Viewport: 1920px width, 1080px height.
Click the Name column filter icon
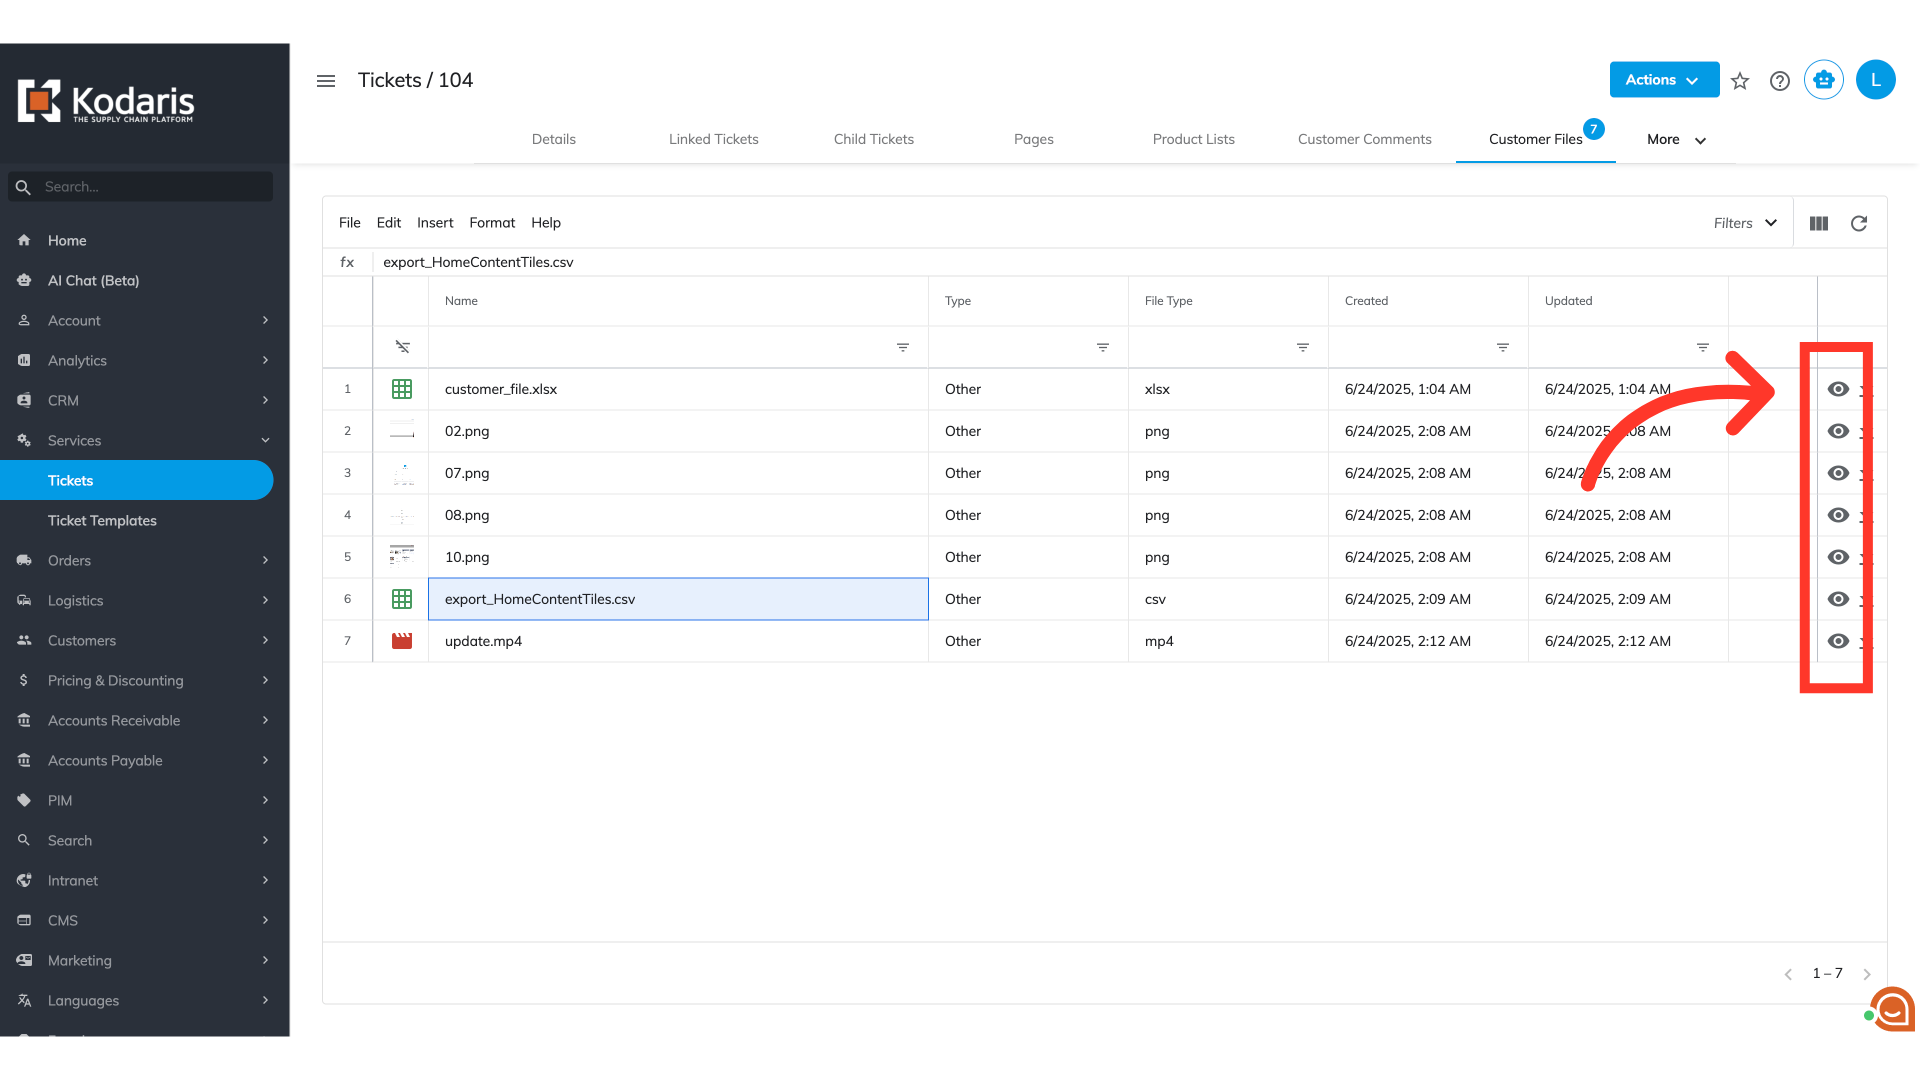pos(903,347)
